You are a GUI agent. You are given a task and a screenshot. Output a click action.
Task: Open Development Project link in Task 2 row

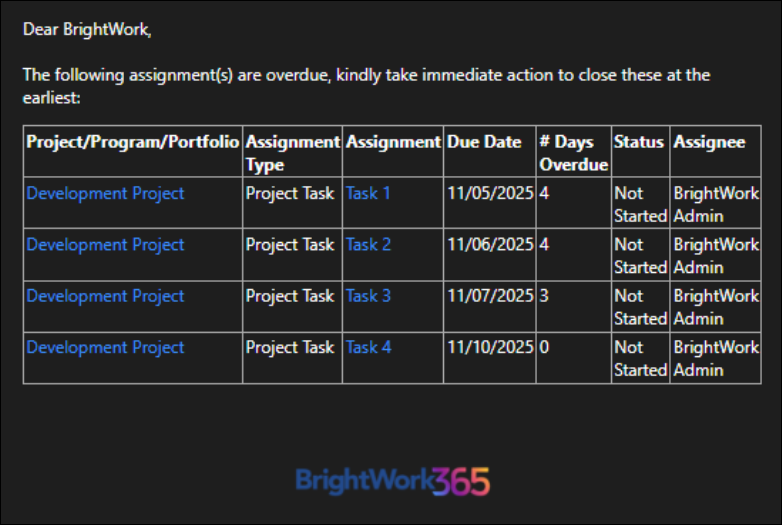[x=105, y=245]
